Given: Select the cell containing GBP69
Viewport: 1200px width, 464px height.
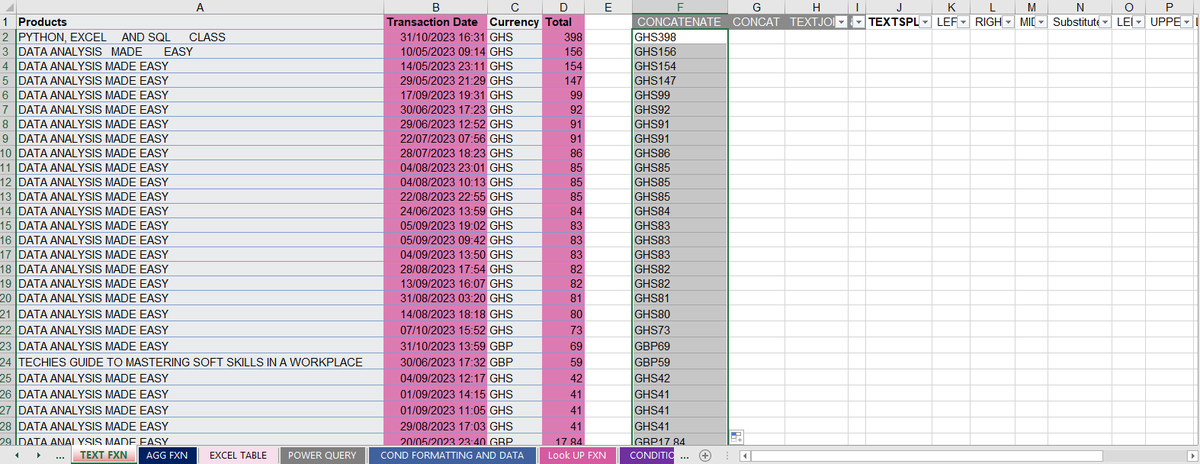Looking at the screenshot, I should pos(680,345).
